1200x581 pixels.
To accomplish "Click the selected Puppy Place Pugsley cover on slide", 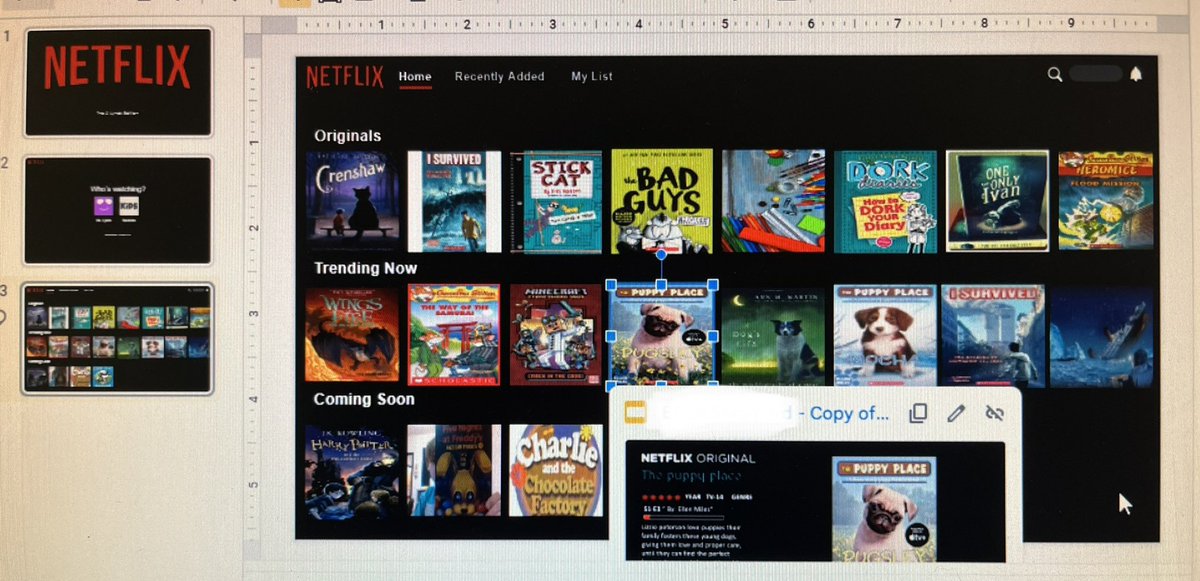I will [x=661, y=335].
